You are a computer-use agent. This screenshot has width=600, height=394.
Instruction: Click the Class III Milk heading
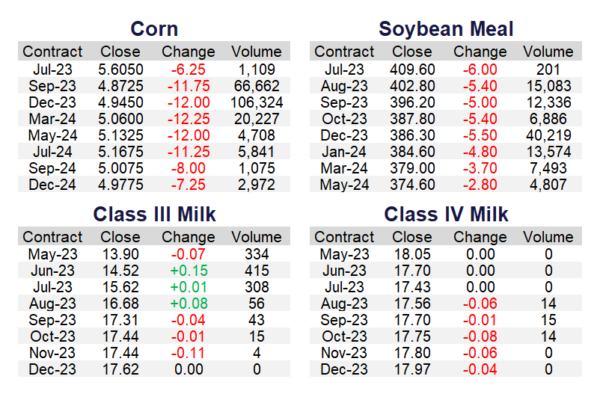155,214
